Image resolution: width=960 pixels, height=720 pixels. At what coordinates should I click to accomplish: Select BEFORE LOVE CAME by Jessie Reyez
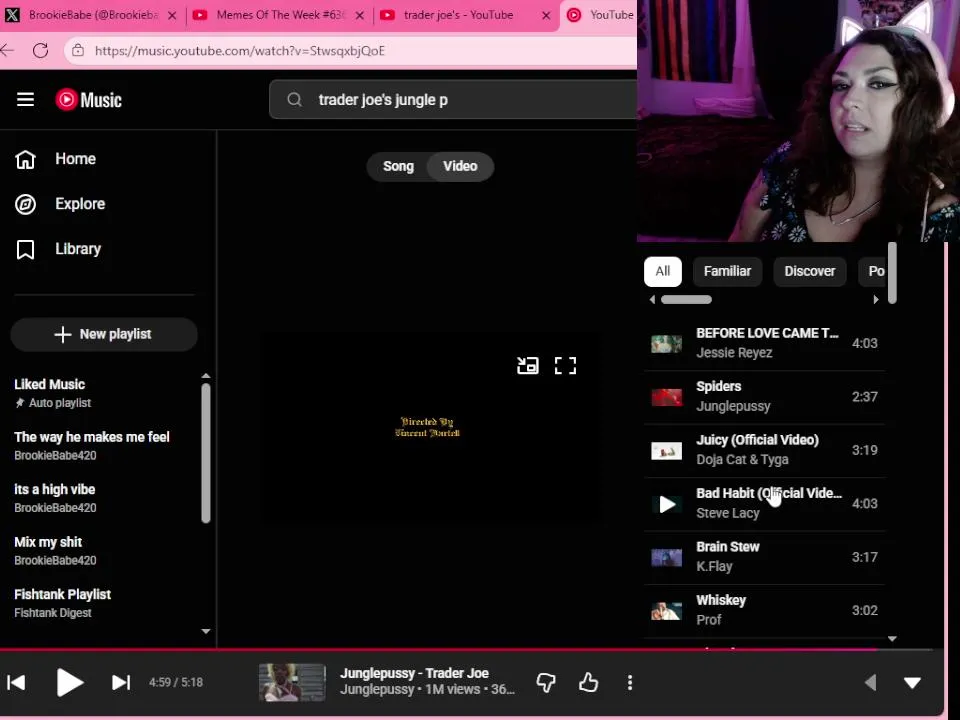click(x=764, y=343)
